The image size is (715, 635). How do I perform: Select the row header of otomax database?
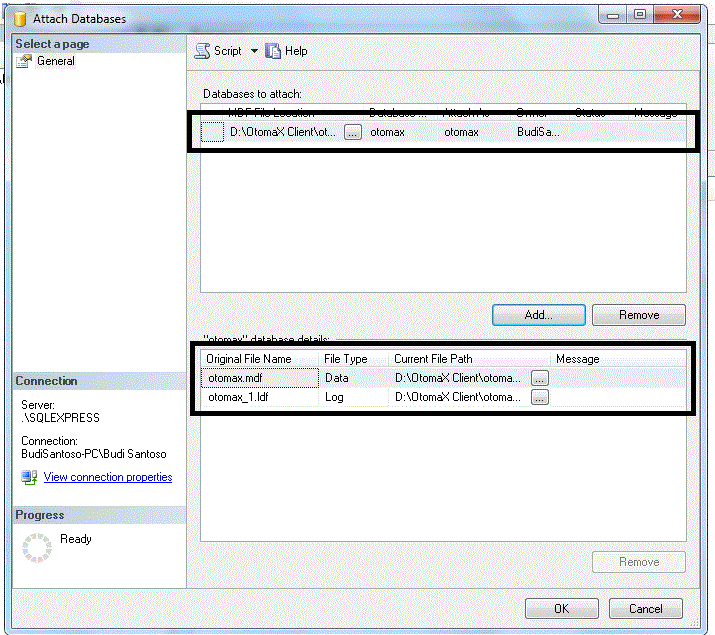click(212, 132)
